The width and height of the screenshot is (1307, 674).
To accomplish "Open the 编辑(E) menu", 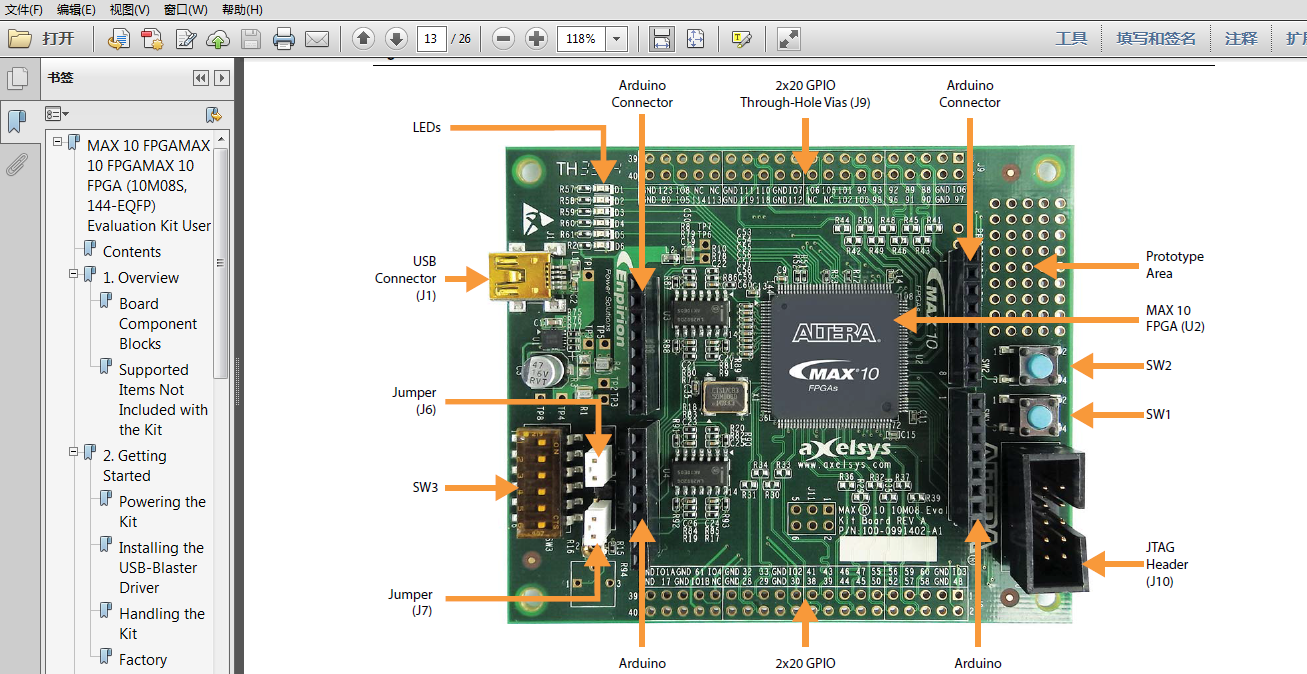I will tap(76, 9).
